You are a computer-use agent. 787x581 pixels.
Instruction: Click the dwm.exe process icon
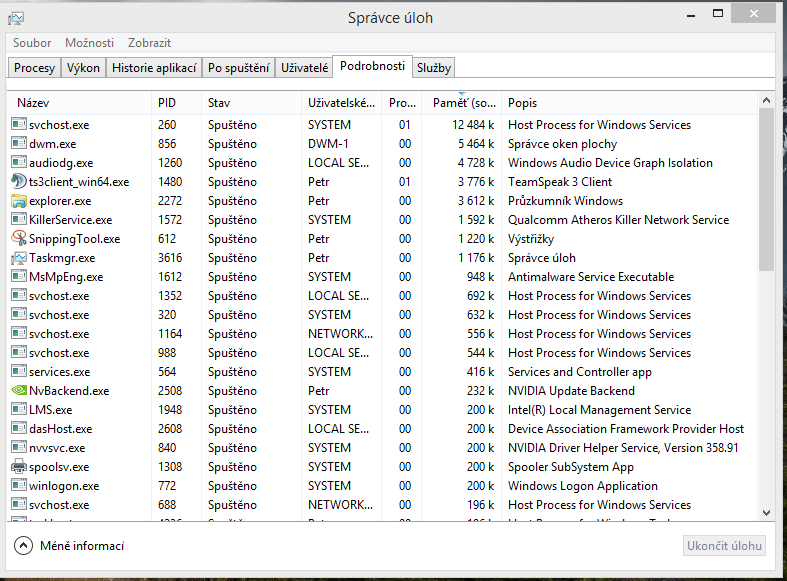pos(18,144)
